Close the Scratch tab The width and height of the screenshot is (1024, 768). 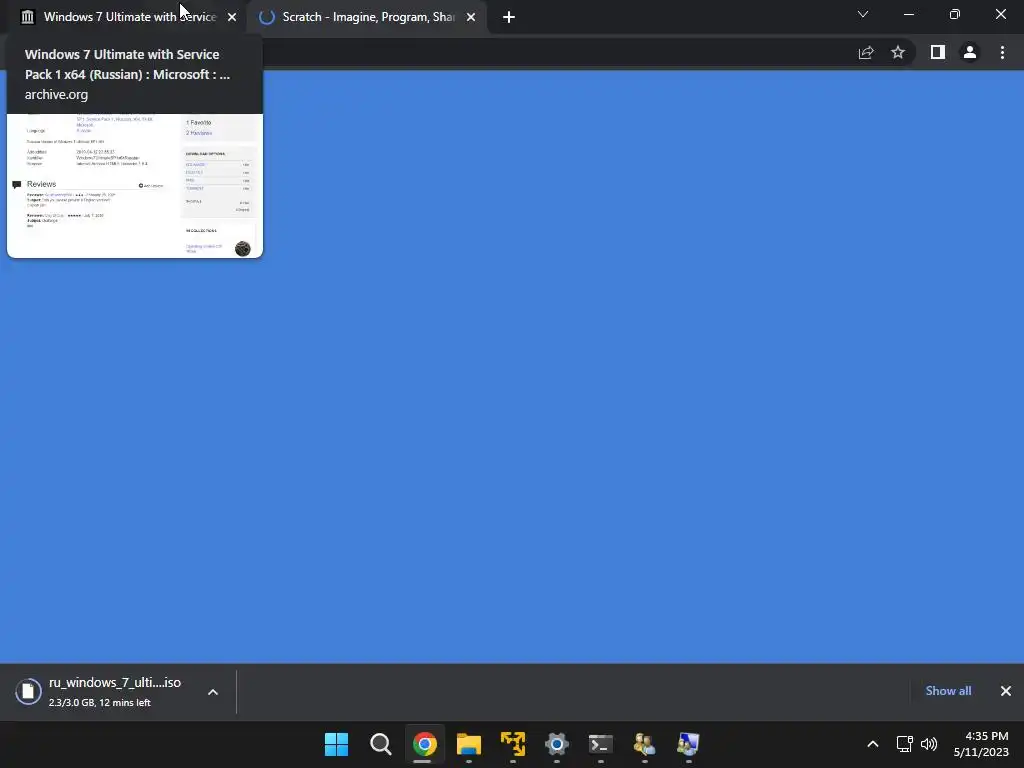[x=471, y=17]
